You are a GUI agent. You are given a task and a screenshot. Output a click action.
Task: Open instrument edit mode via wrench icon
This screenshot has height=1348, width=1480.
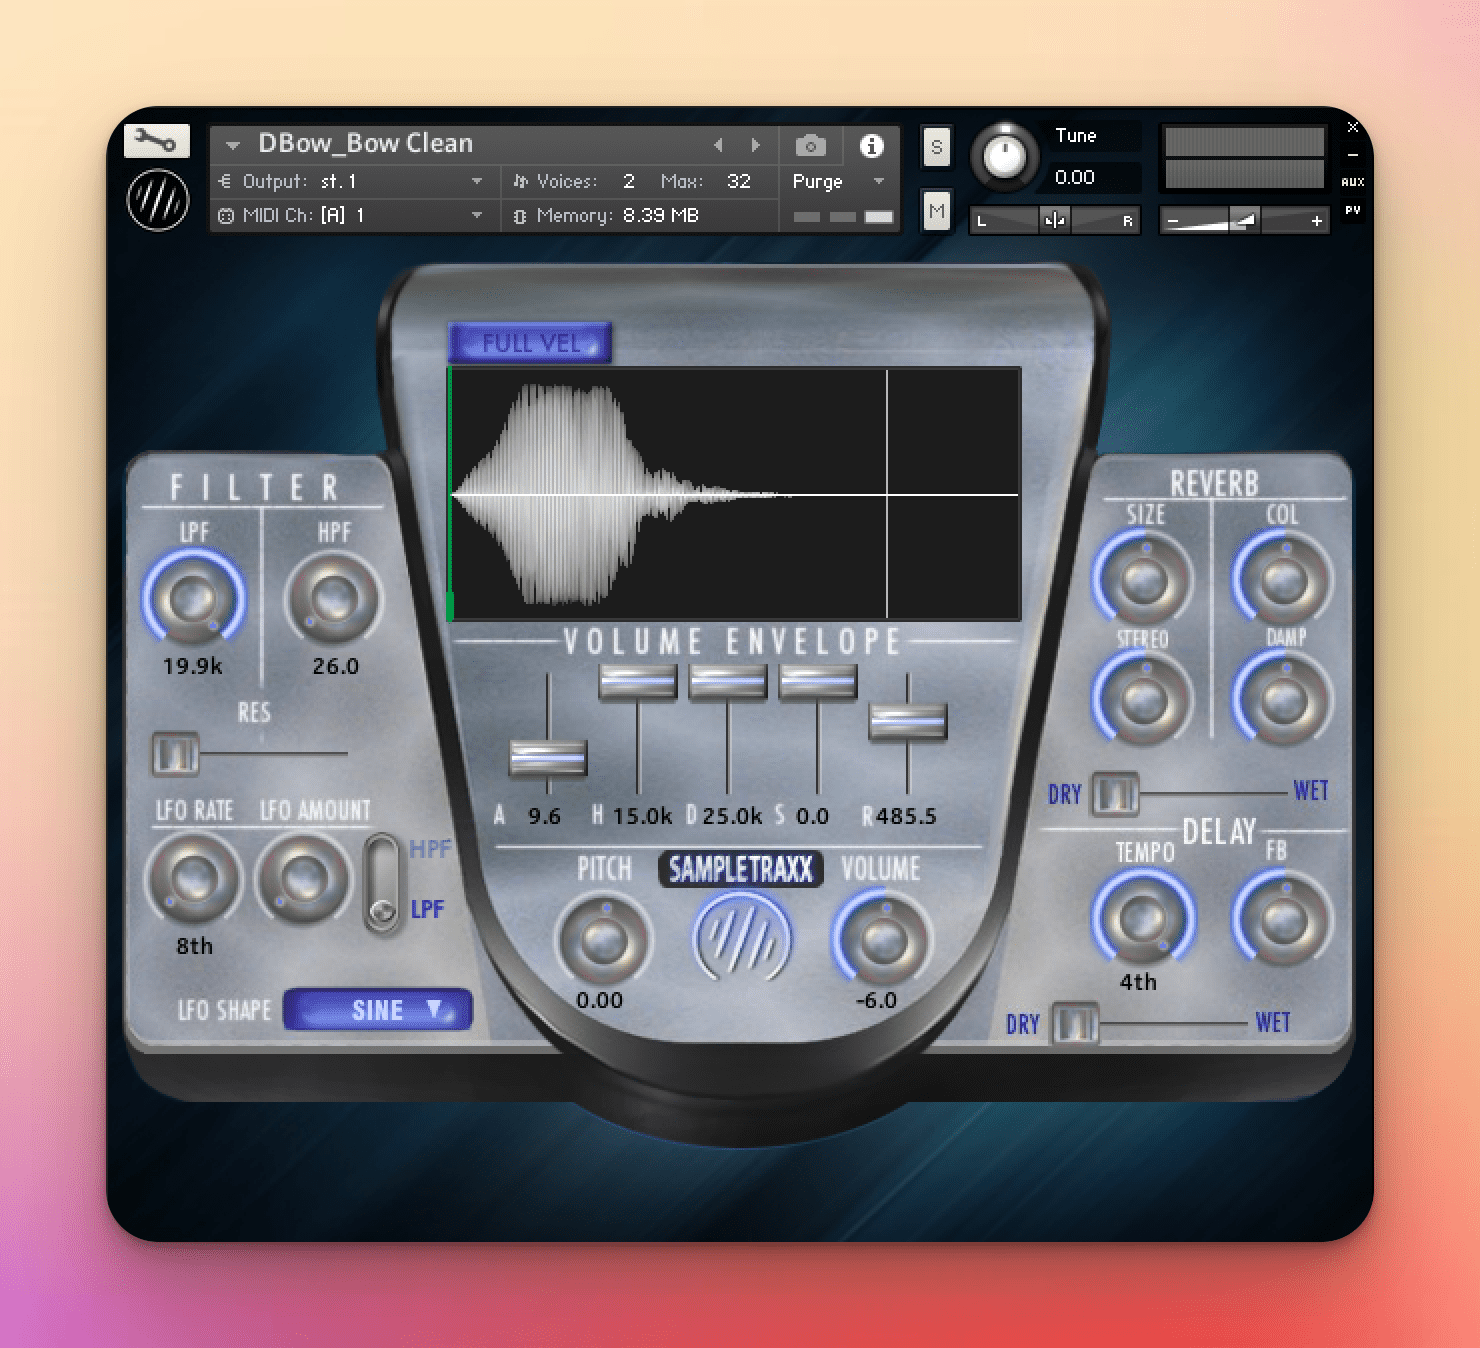(x=157, y=141)
